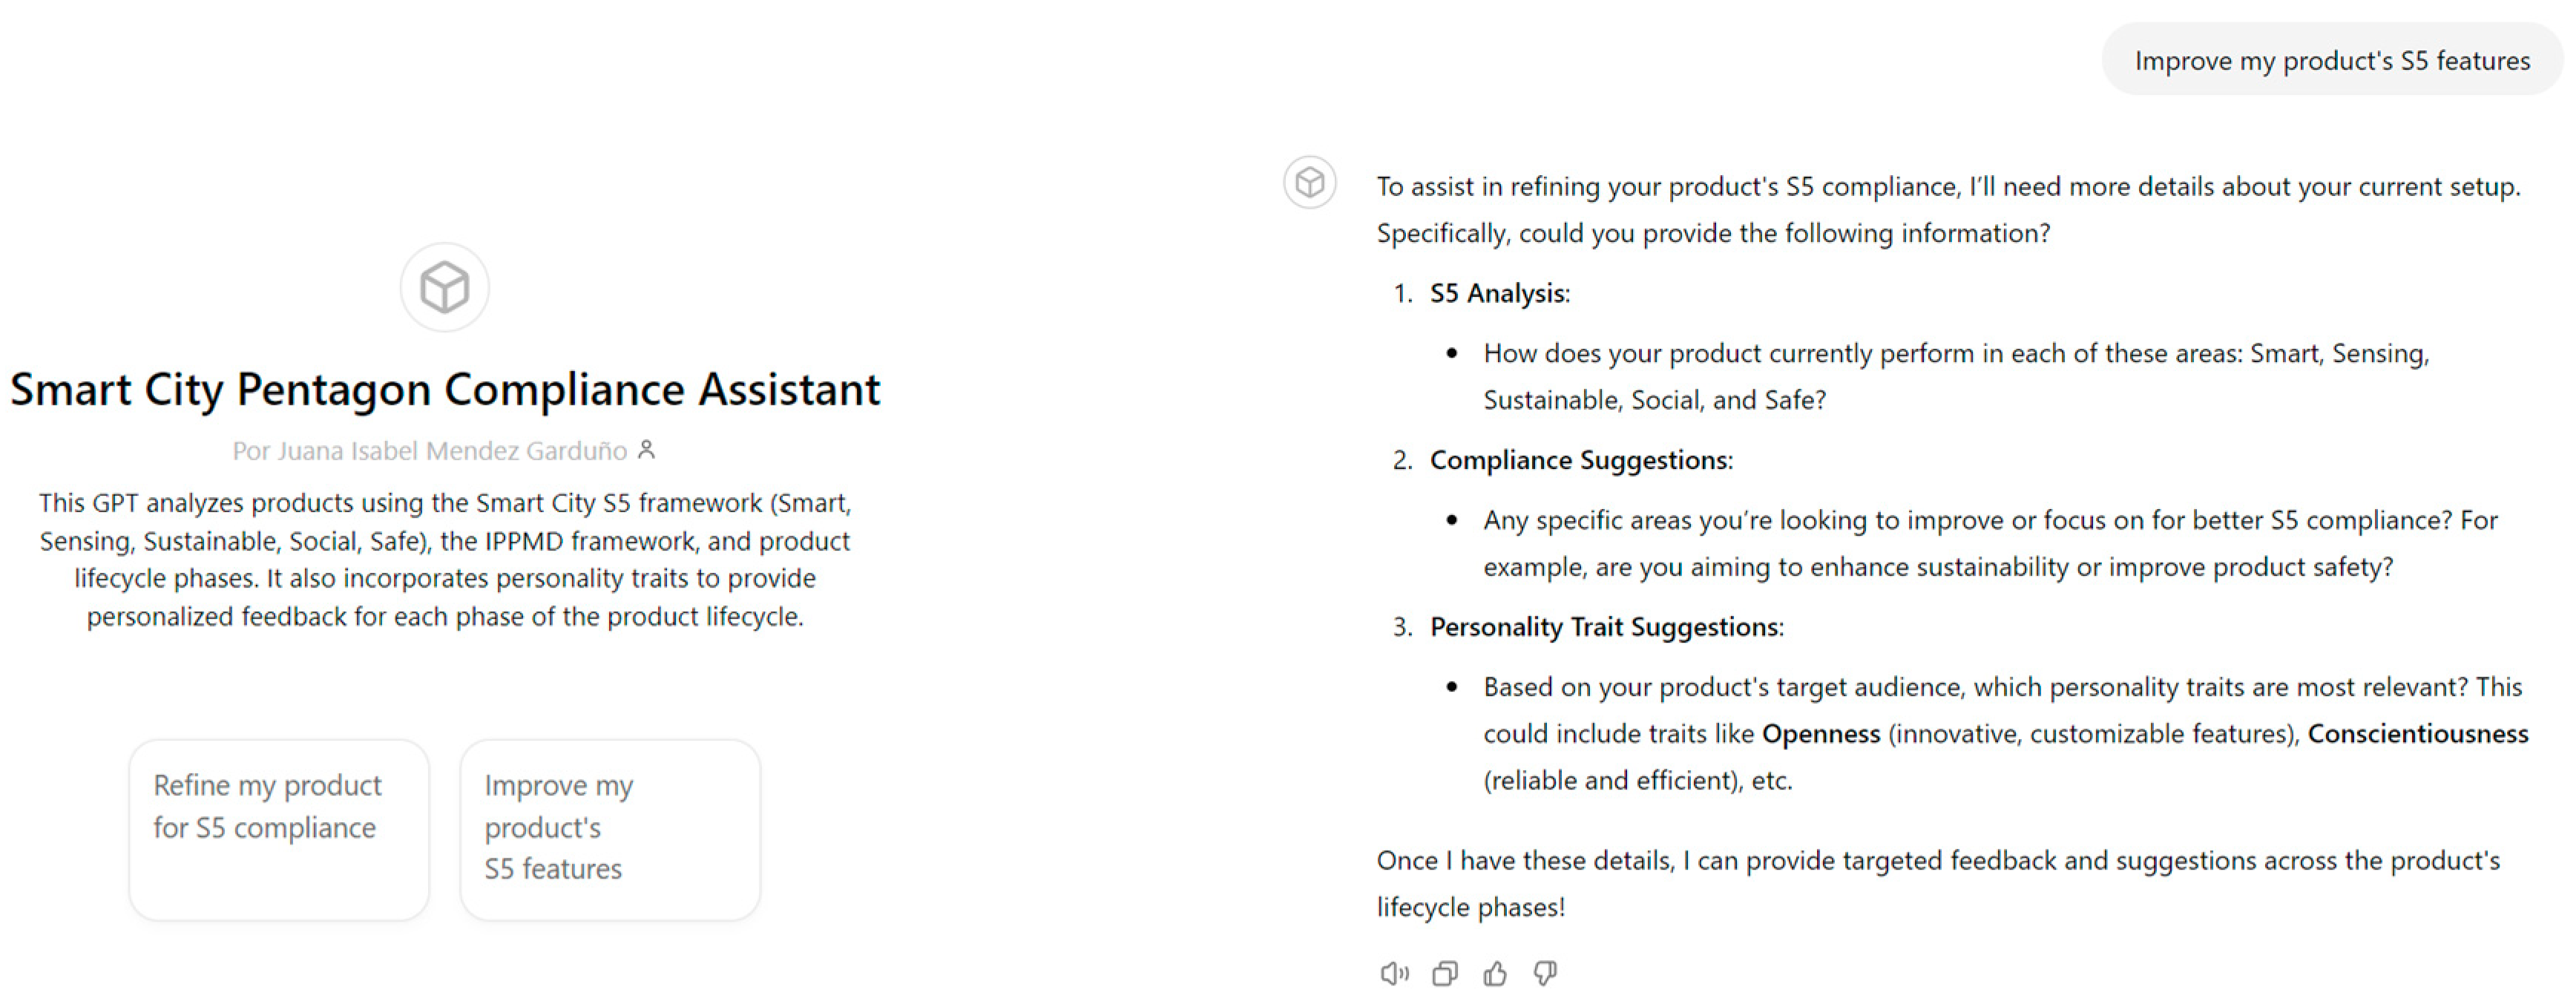Click the person icon next to author name

click(x=647, y=450)
